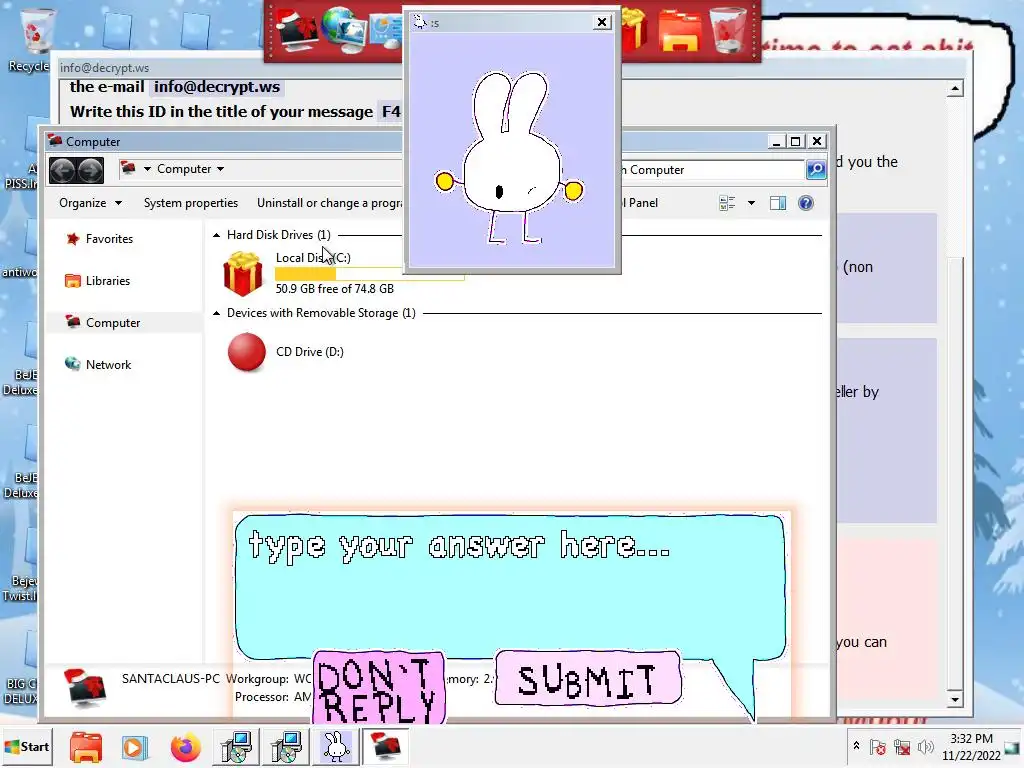This screenshot has width=1024, height=768.
Task: Toggle the preview pane icon
Action: 778,203
